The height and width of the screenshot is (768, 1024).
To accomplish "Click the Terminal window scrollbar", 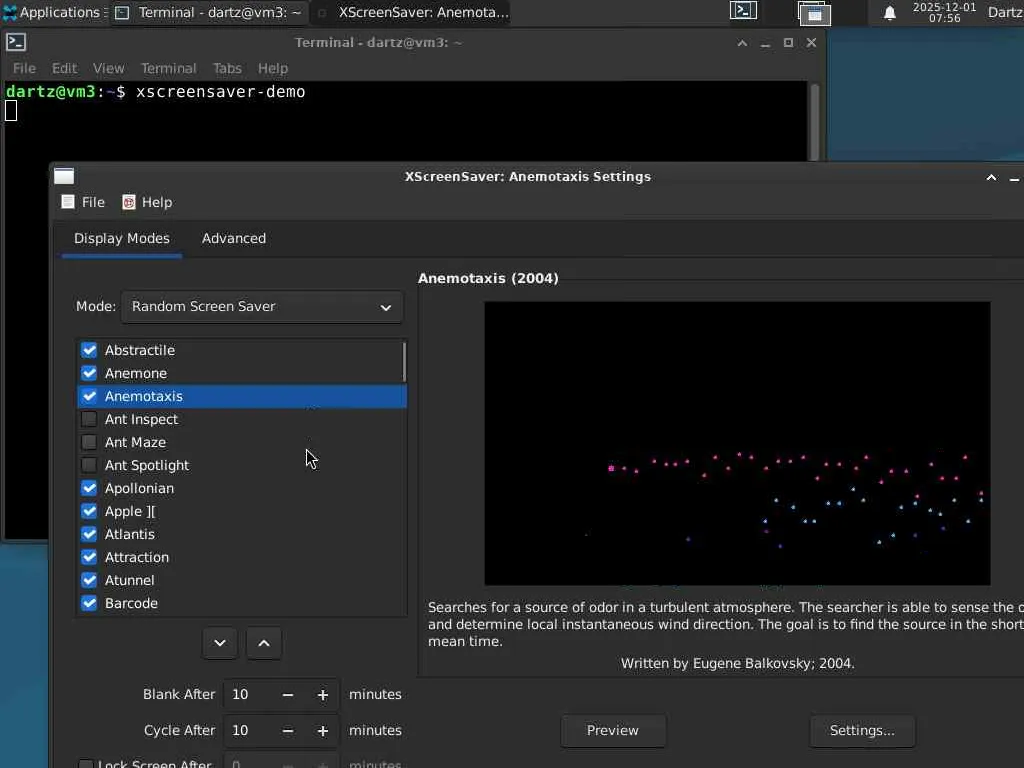I will [814, 121].
